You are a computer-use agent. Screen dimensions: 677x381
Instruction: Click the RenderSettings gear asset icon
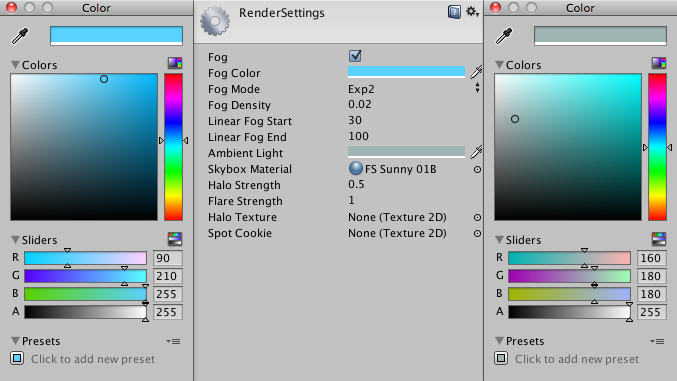[215, 21]
